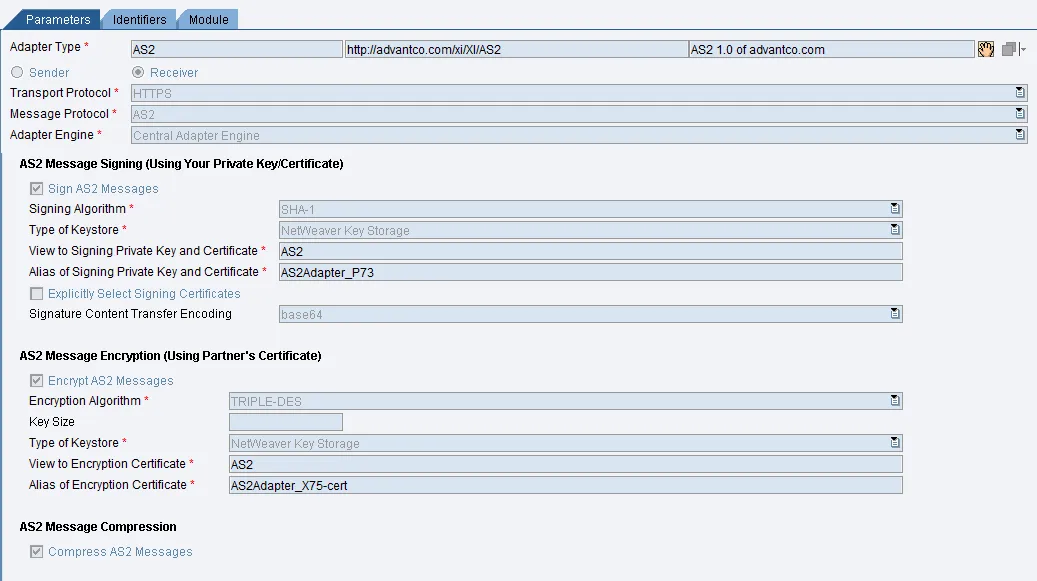Open the Adapter Engine dropdown
Screen dimensions: 1037x581
pos(1020,135)
